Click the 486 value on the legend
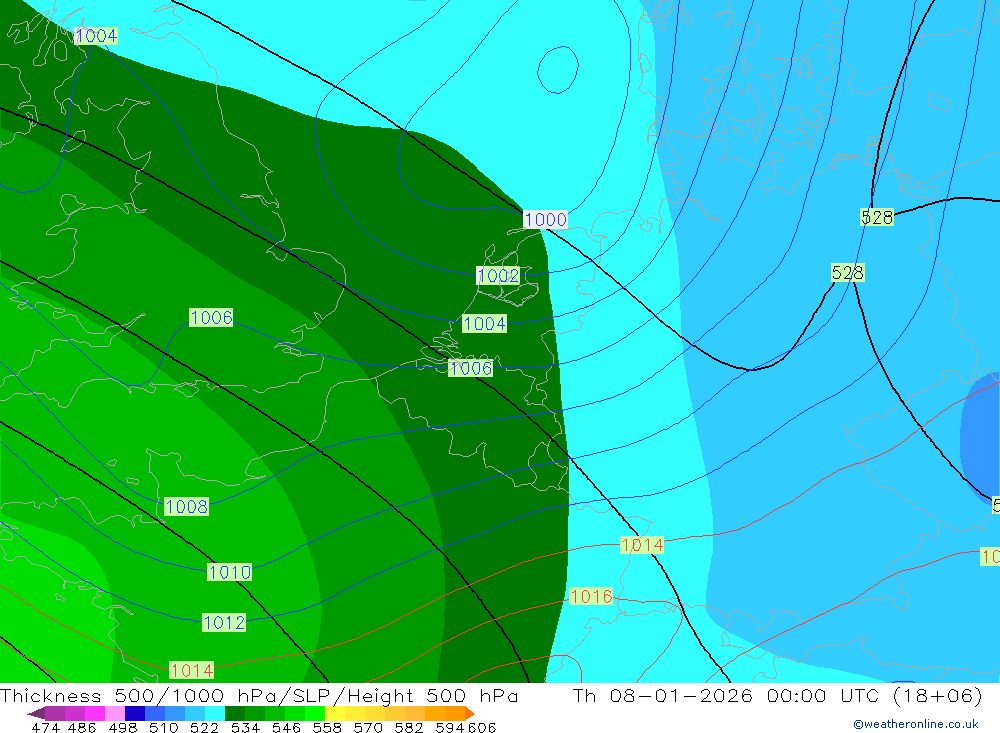This screenshot has height=733, width=1000. (81, 727)
